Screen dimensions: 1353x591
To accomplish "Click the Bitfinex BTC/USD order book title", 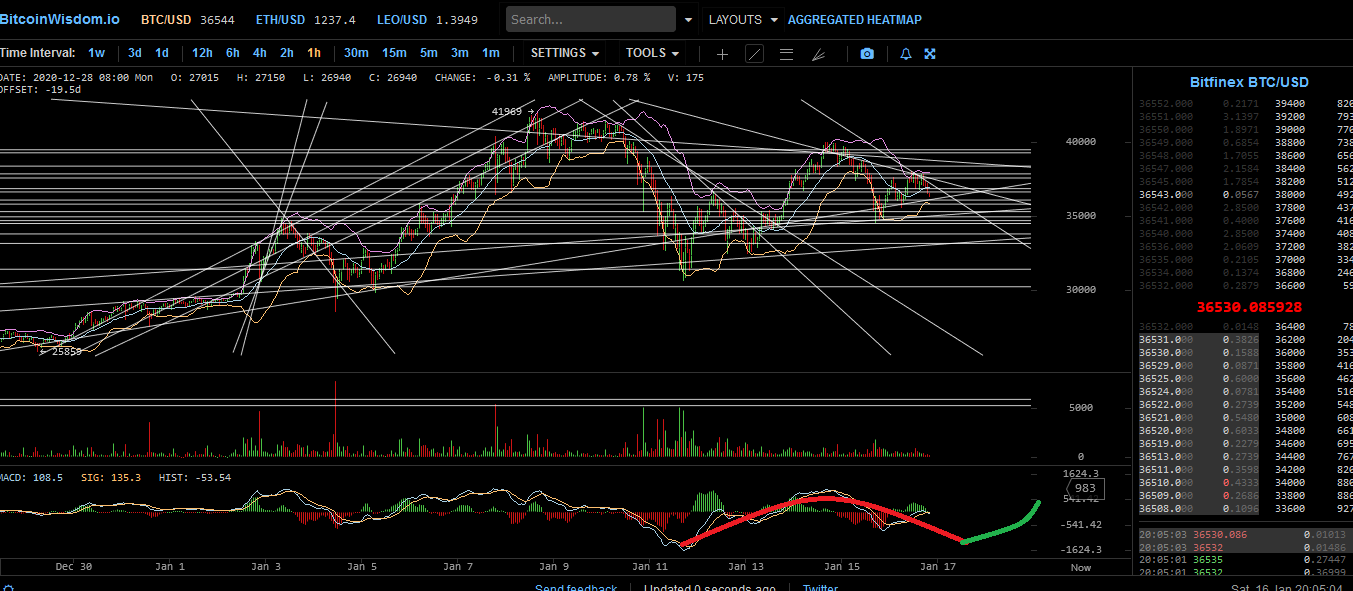I will click(x=1249, y=83).
